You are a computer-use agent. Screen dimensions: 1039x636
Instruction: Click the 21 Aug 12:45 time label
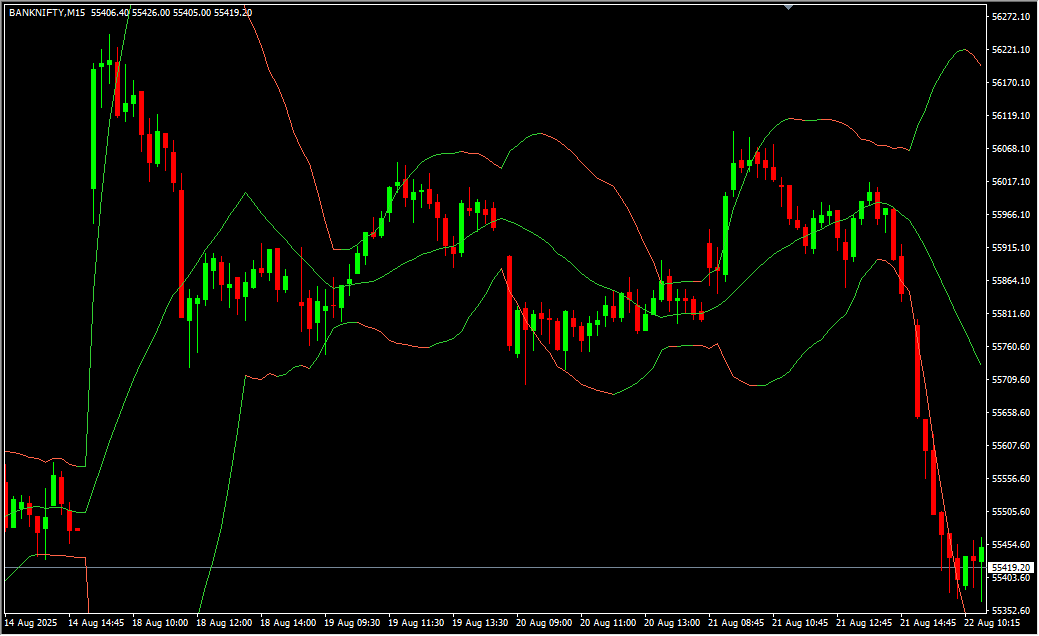pos(866,623)
